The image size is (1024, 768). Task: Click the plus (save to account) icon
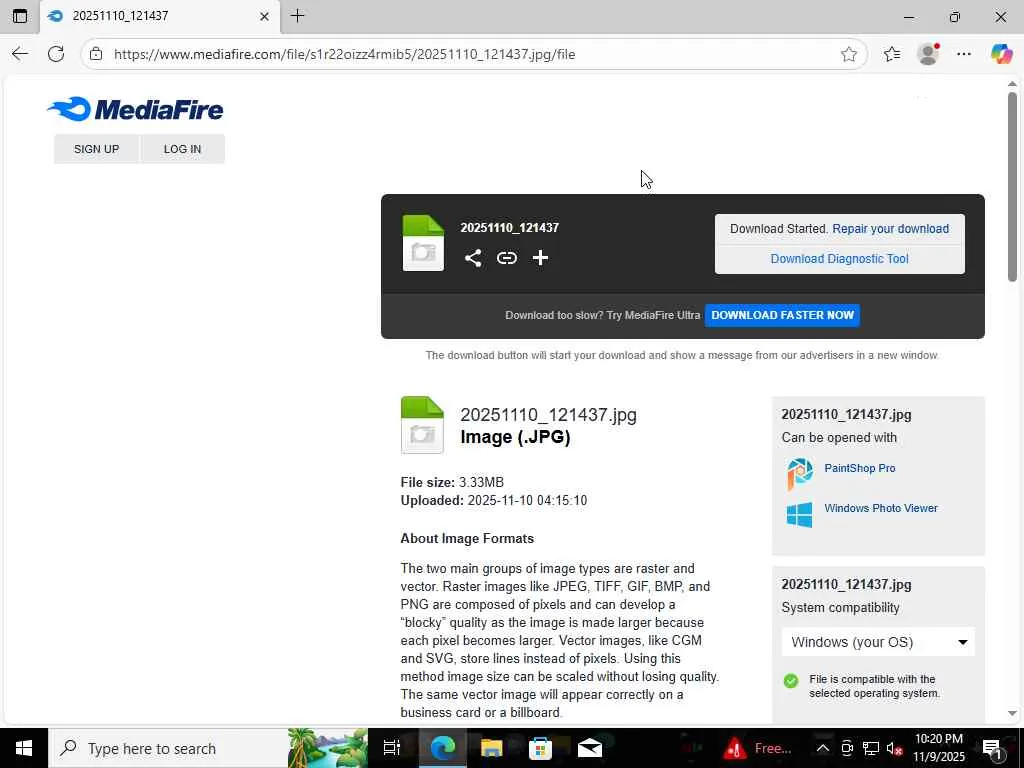(540, 258)
